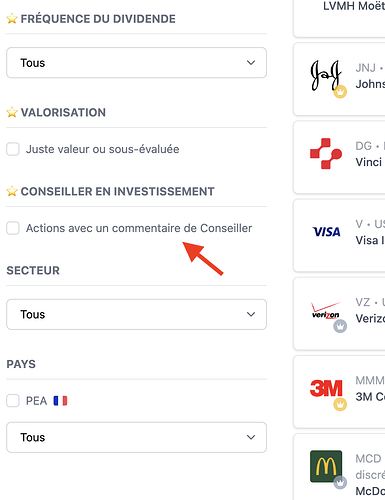Open the Vinci stock card
Screen dimensions: 385x500
[339, 157]
